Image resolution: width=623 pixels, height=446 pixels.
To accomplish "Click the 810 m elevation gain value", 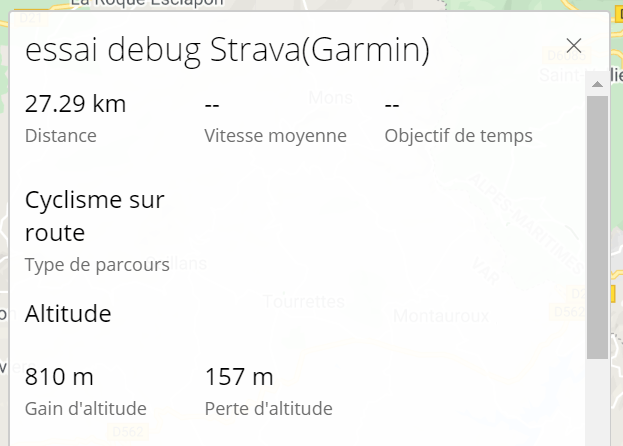I will (x=59, y=377).
